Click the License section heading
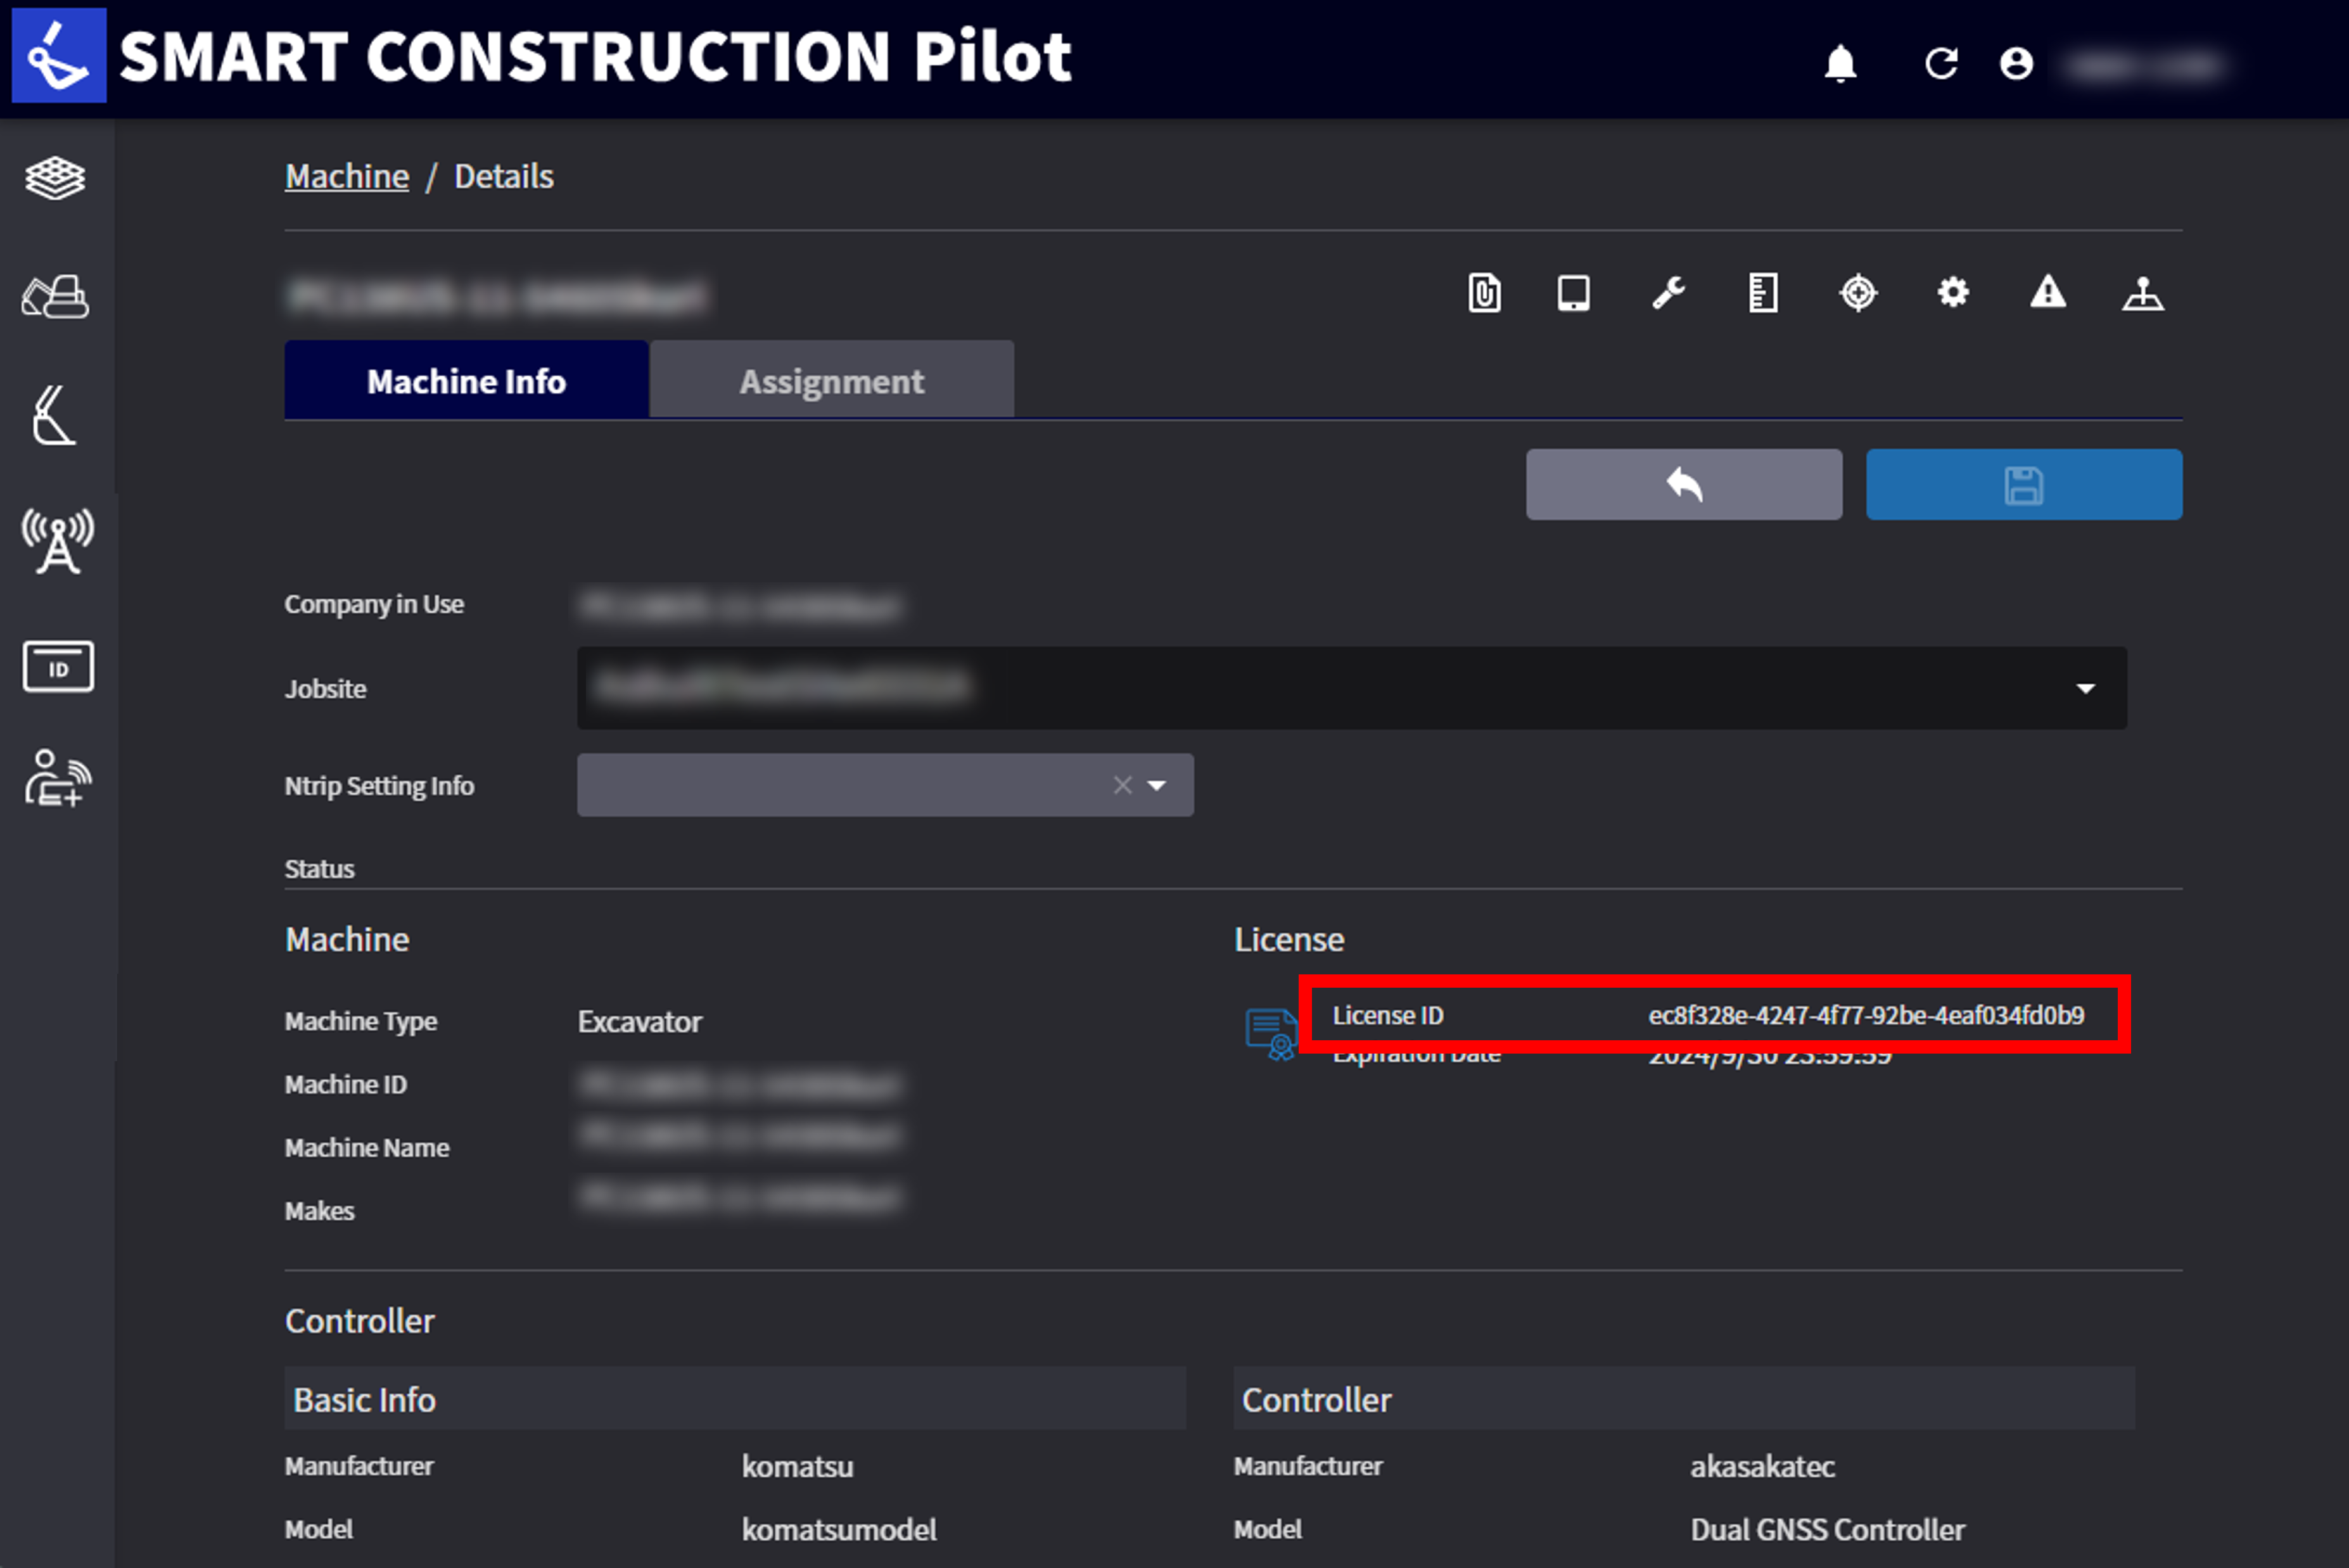Screen dimensions: 2349x1568 pos(1288,939)
